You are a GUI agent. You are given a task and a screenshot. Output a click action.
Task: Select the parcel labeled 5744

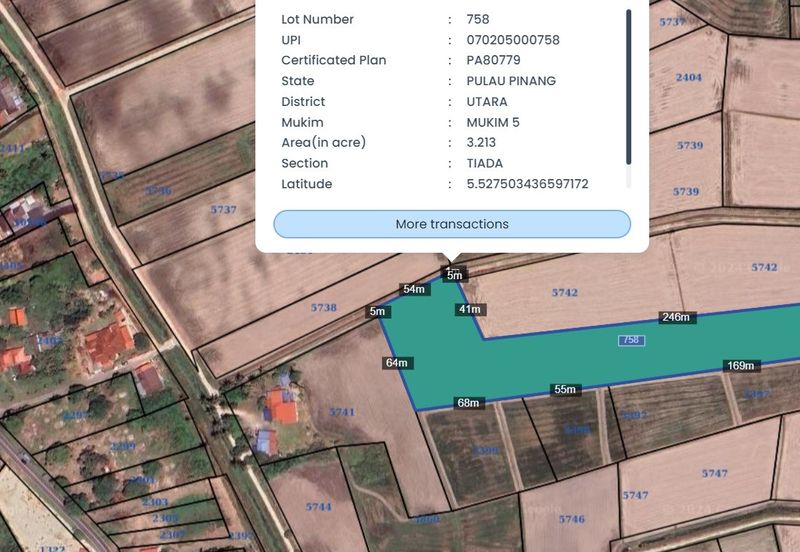(x=318, y=507)
